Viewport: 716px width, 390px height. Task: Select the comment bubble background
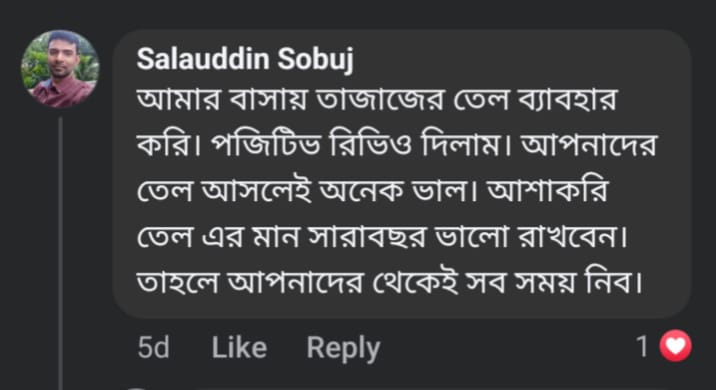point(401,174)
